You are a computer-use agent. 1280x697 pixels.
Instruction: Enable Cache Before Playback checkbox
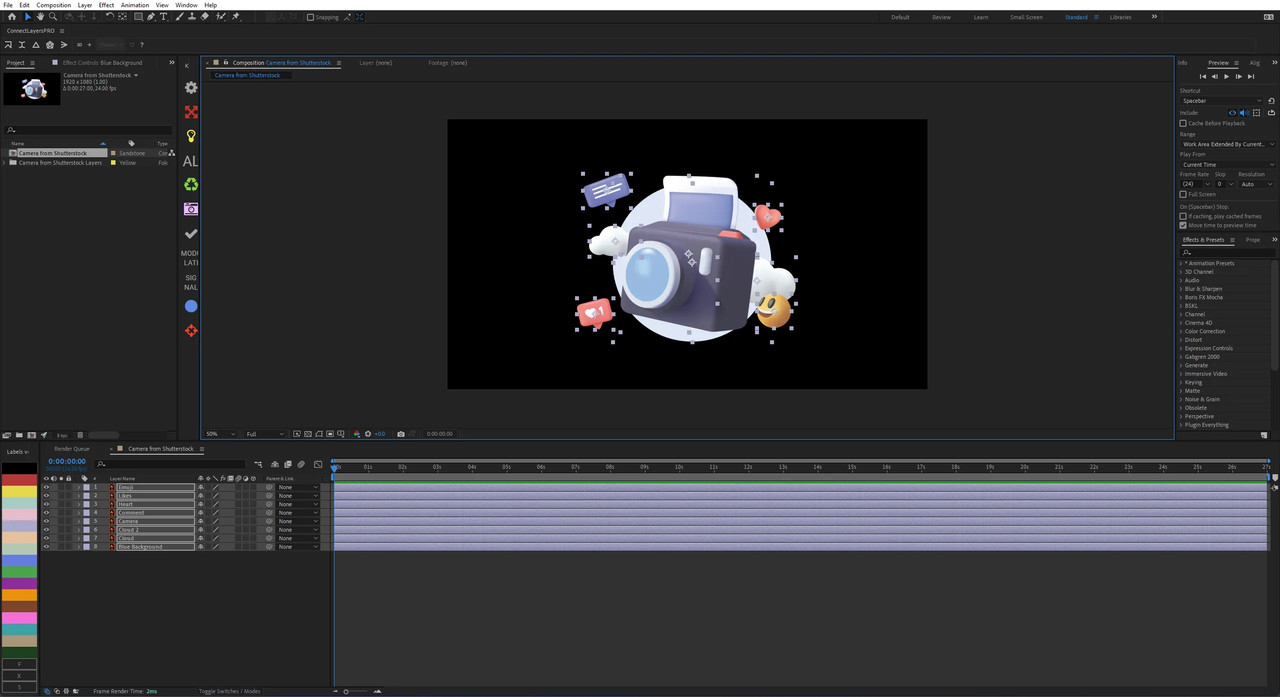(1183, 123)
